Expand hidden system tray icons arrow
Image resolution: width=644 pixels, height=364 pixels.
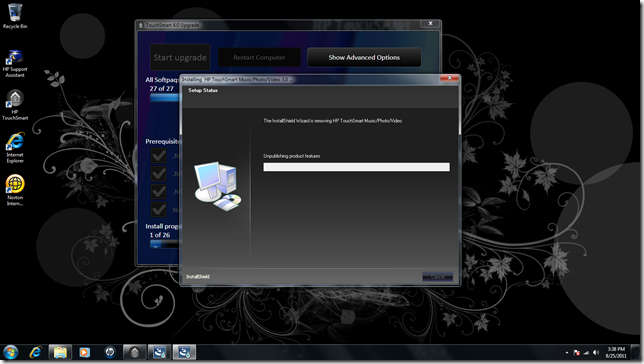tap(567, 352)
